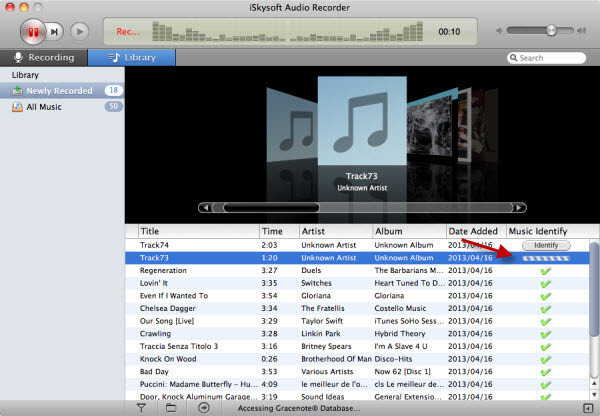Mute via the low-volume speaker icon
The image size is (600, 416).
coord(499,31)
